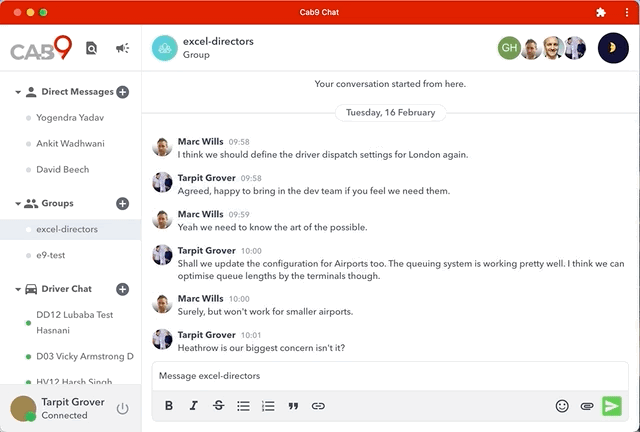Click Tarpit Grover profile avatar in the sidebar footer
Image resolution: width=640 pixels, height=432 pixels.
(23, 408)
